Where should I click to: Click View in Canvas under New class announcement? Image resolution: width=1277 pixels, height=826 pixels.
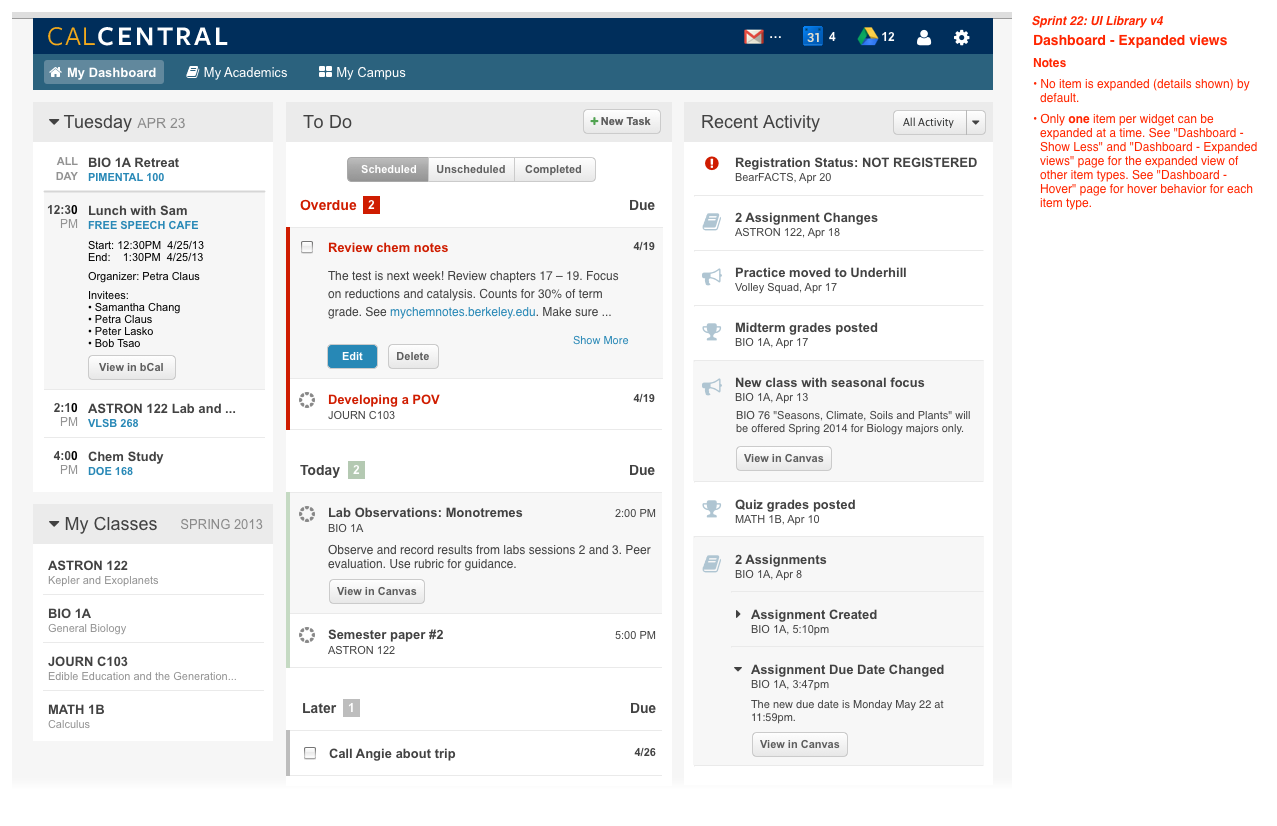(x=784, y=458)
